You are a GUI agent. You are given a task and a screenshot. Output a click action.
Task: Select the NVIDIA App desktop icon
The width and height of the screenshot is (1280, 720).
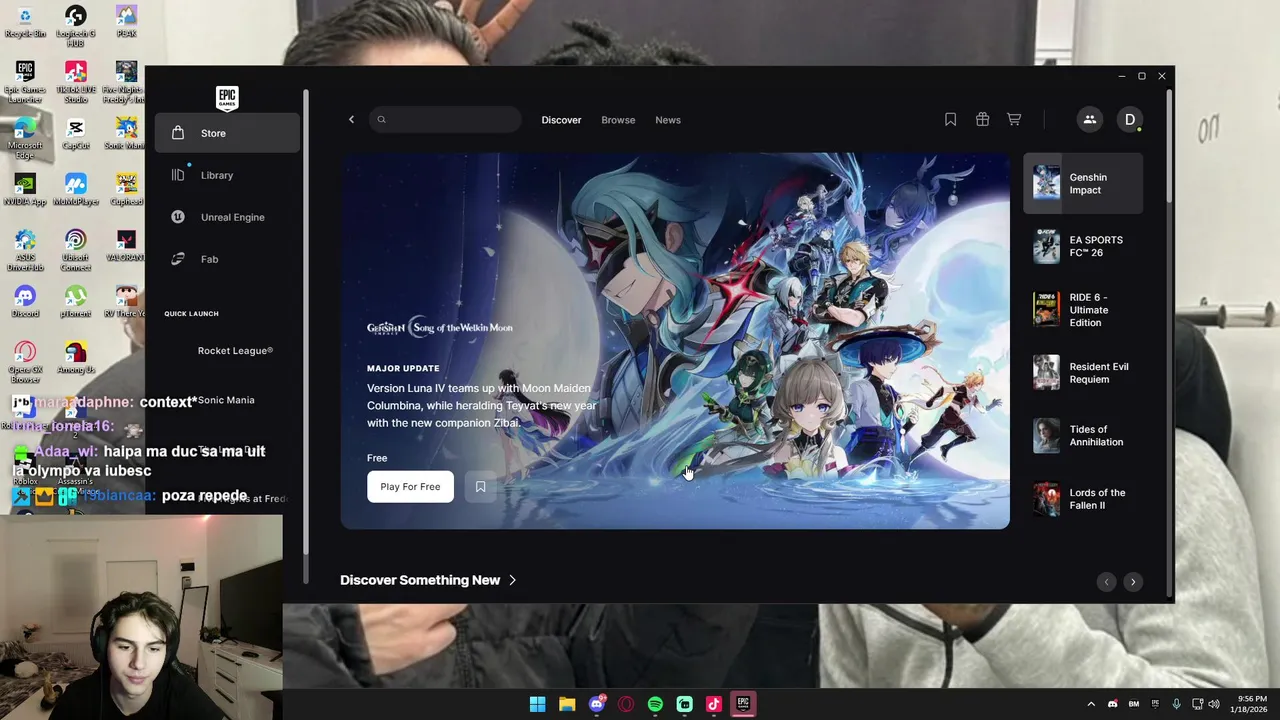tap(25, 190)
